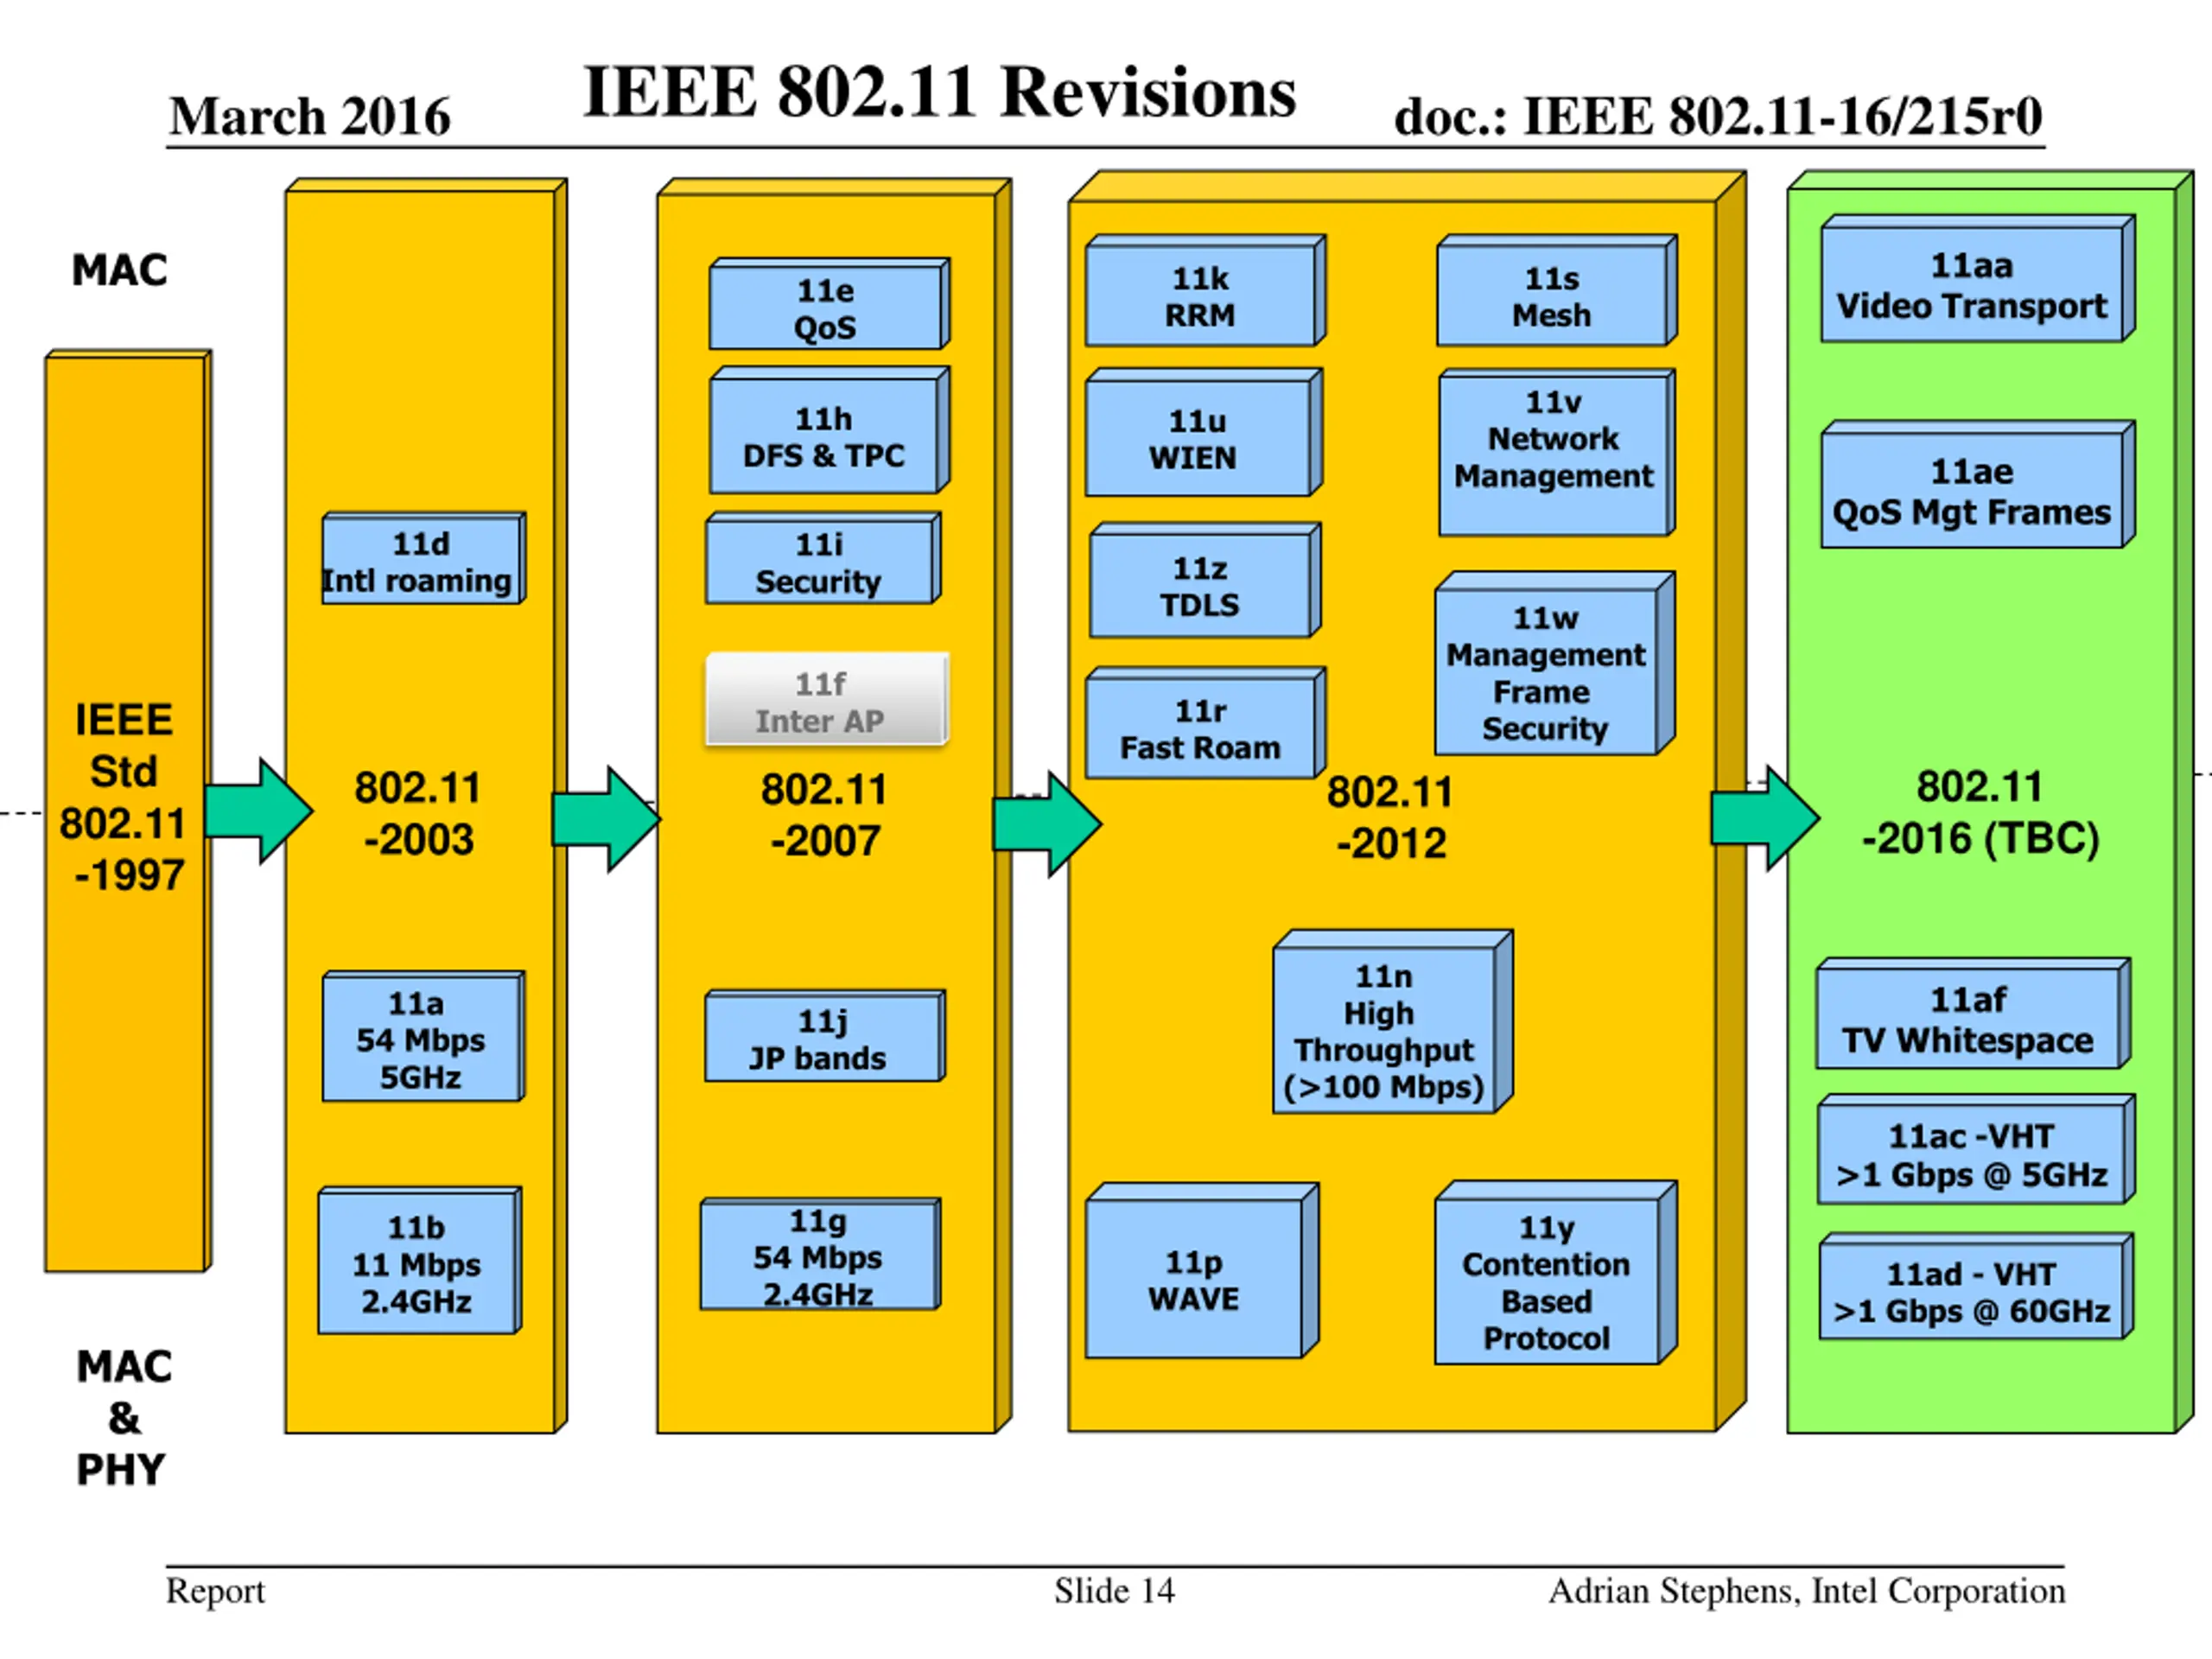Click the '11ac -VHT >1 Gbps @ 5GHz' box
This screenshot has height=1659, width=2212.
[x=1976, y=1150]
